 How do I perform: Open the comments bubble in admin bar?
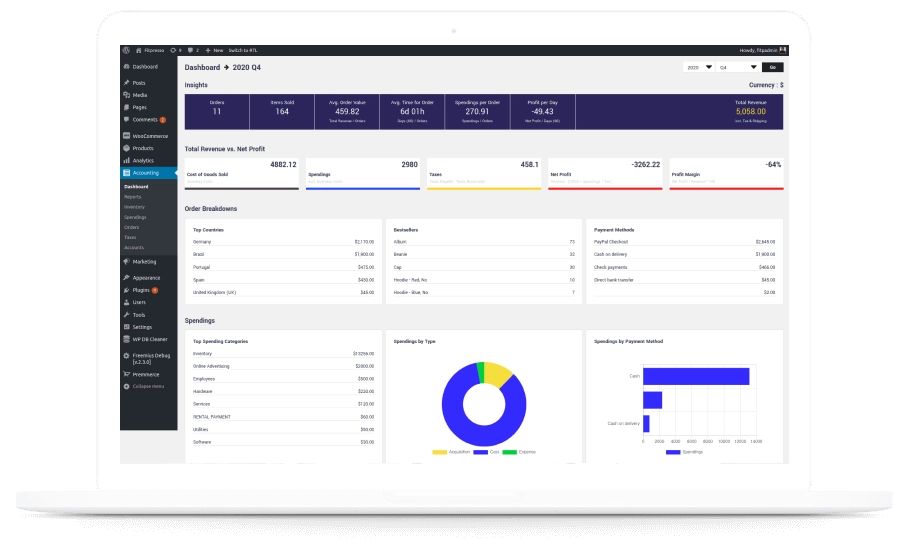(193, 50)
